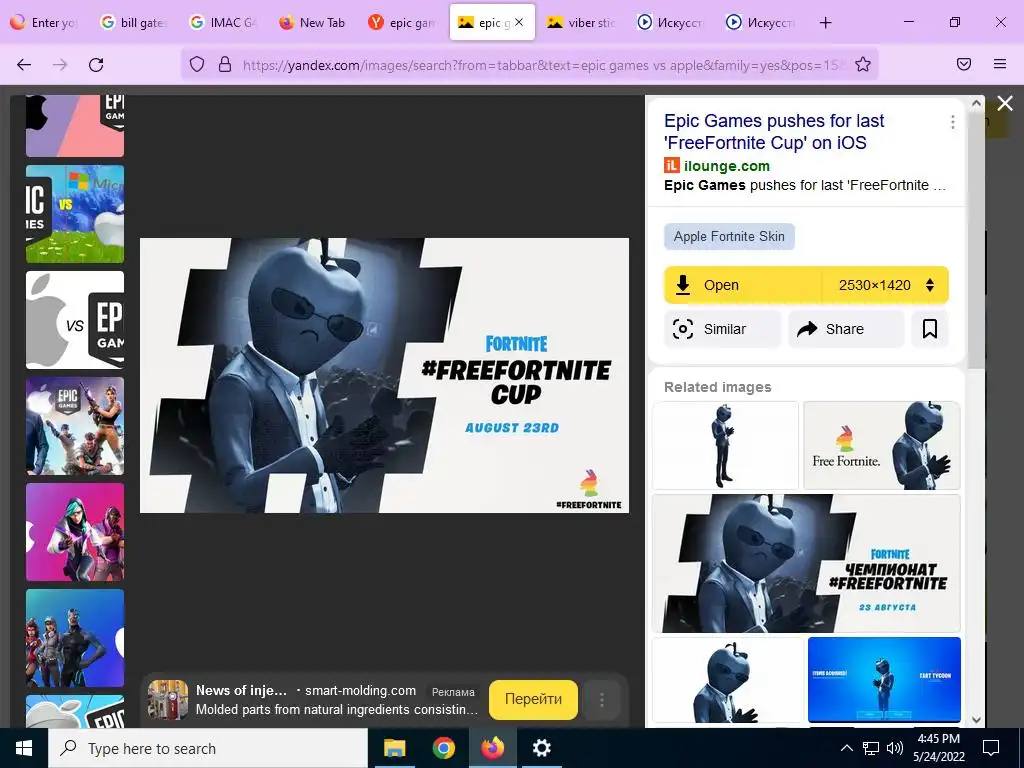Click the Windows 'Type here to search' box
1024x768 pixels.
208,748
